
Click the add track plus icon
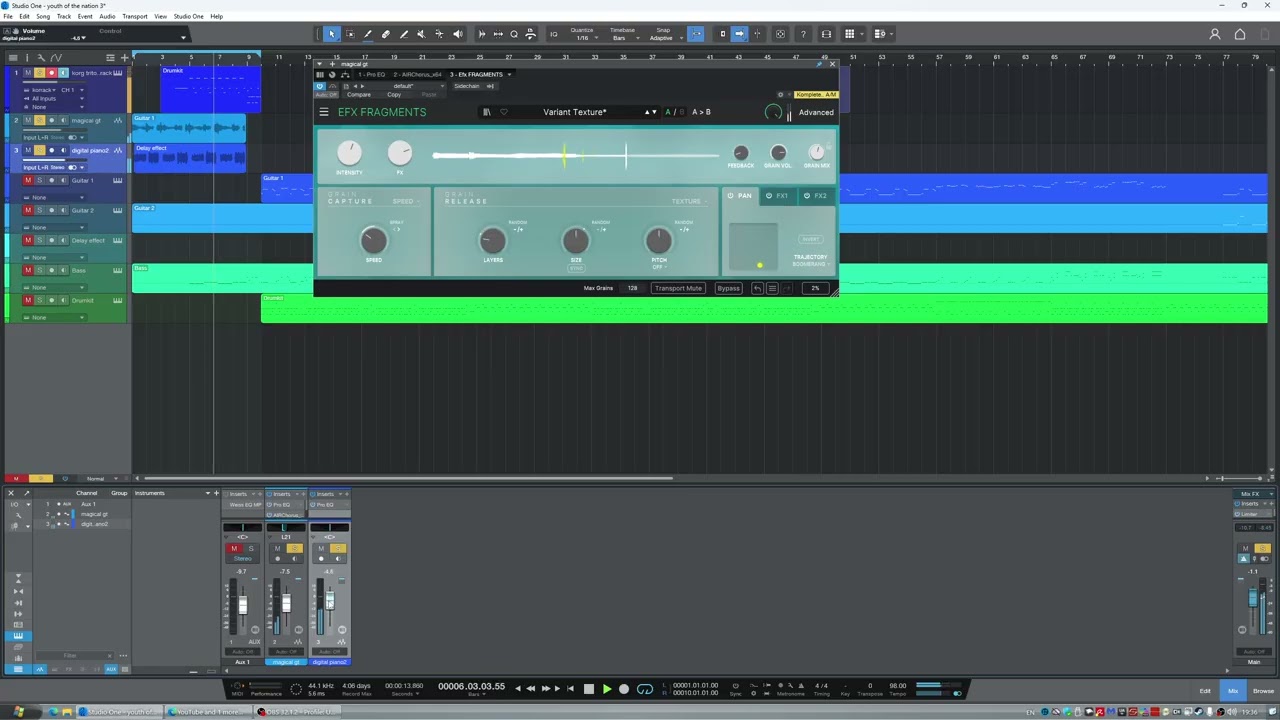point(125,57)
